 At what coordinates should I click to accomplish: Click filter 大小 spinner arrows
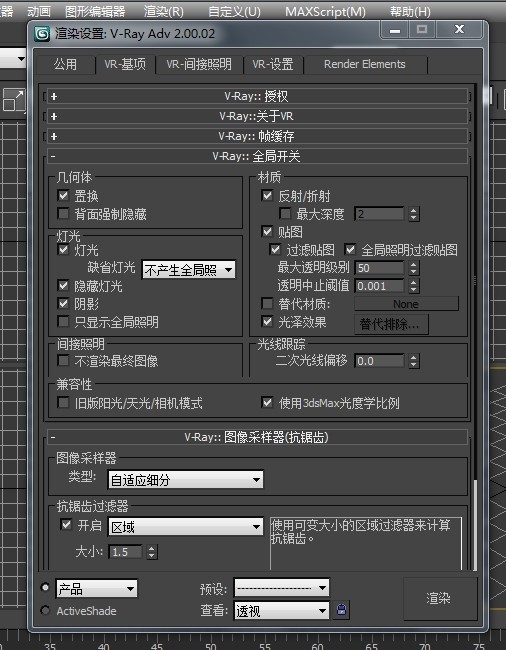click(x=152, y=552)
